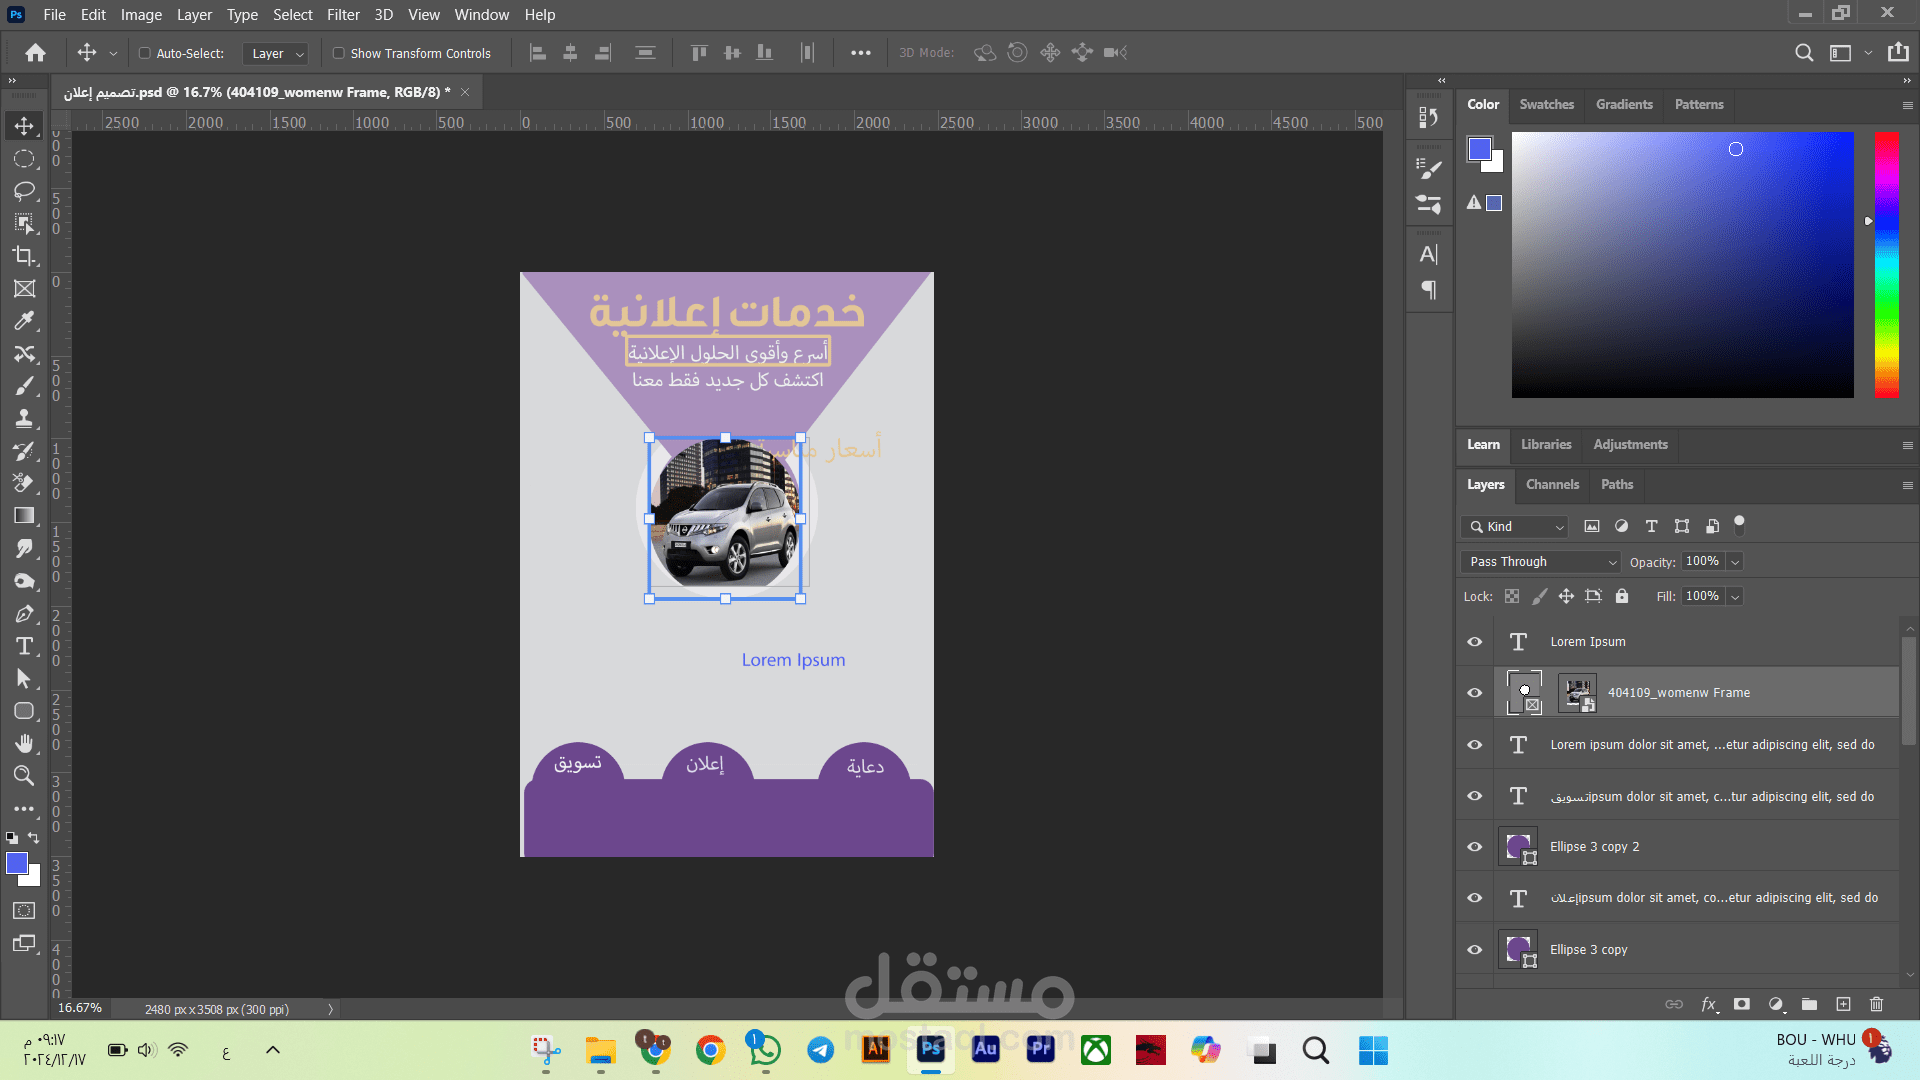Screen dimensions: 1920x1080
Task: Open the more options ellipsis in options bar
Action: pos(860,53)
